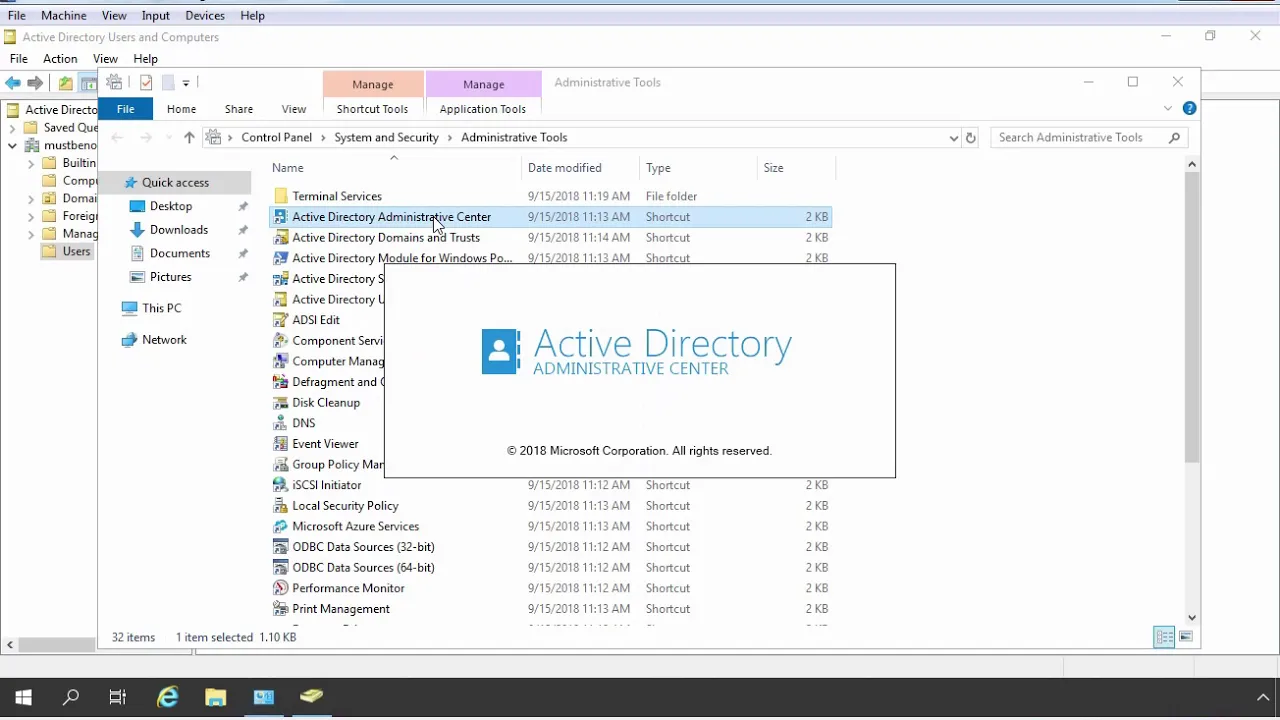1280x720 pixels.
Task: Refresh the Administrative Tools address bar
Action: click(x=970, y=138)
